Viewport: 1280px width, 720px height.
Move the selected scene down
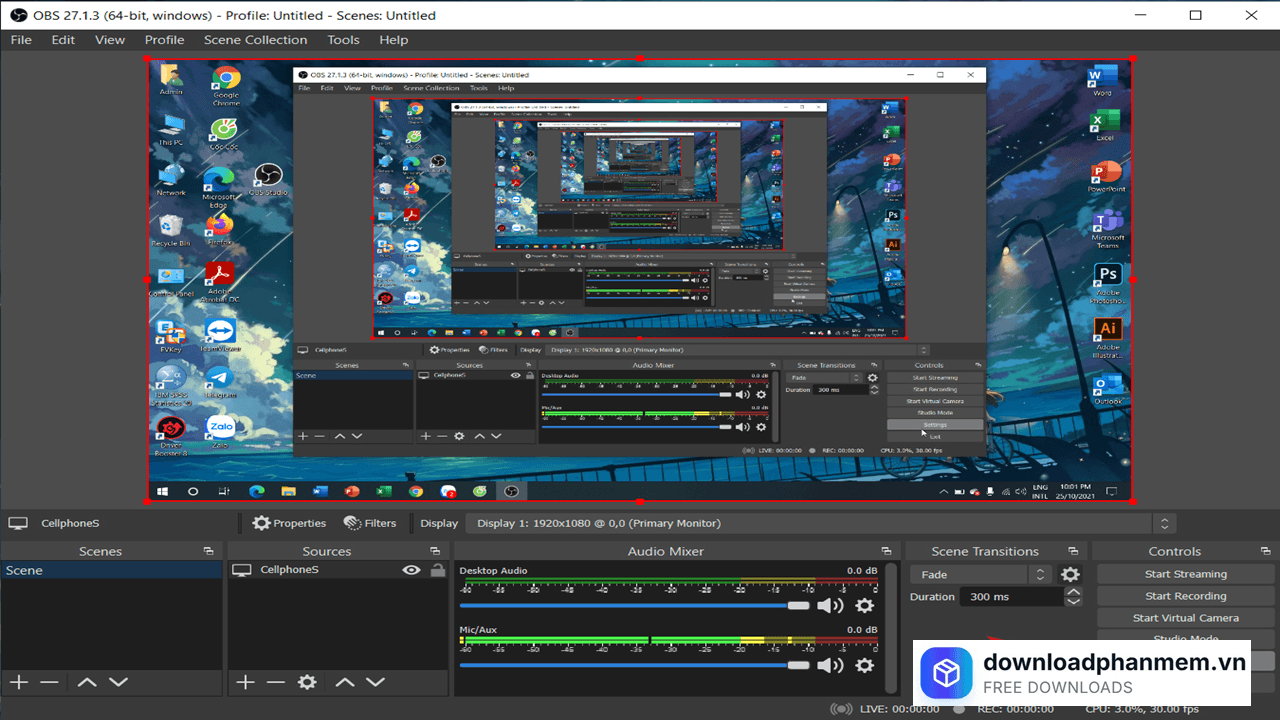118,682
